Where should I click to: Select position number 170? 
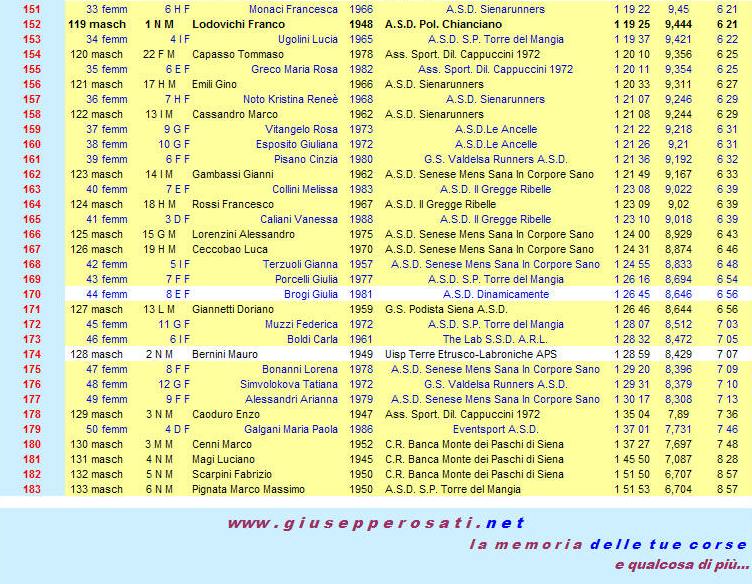[32, 294]
